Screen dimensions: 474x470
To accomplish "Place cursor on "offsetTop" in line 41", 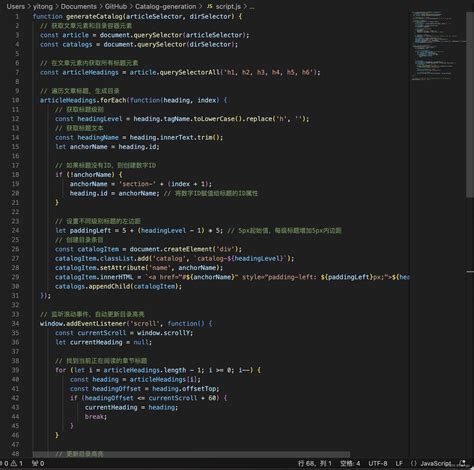I will point(199,389).
